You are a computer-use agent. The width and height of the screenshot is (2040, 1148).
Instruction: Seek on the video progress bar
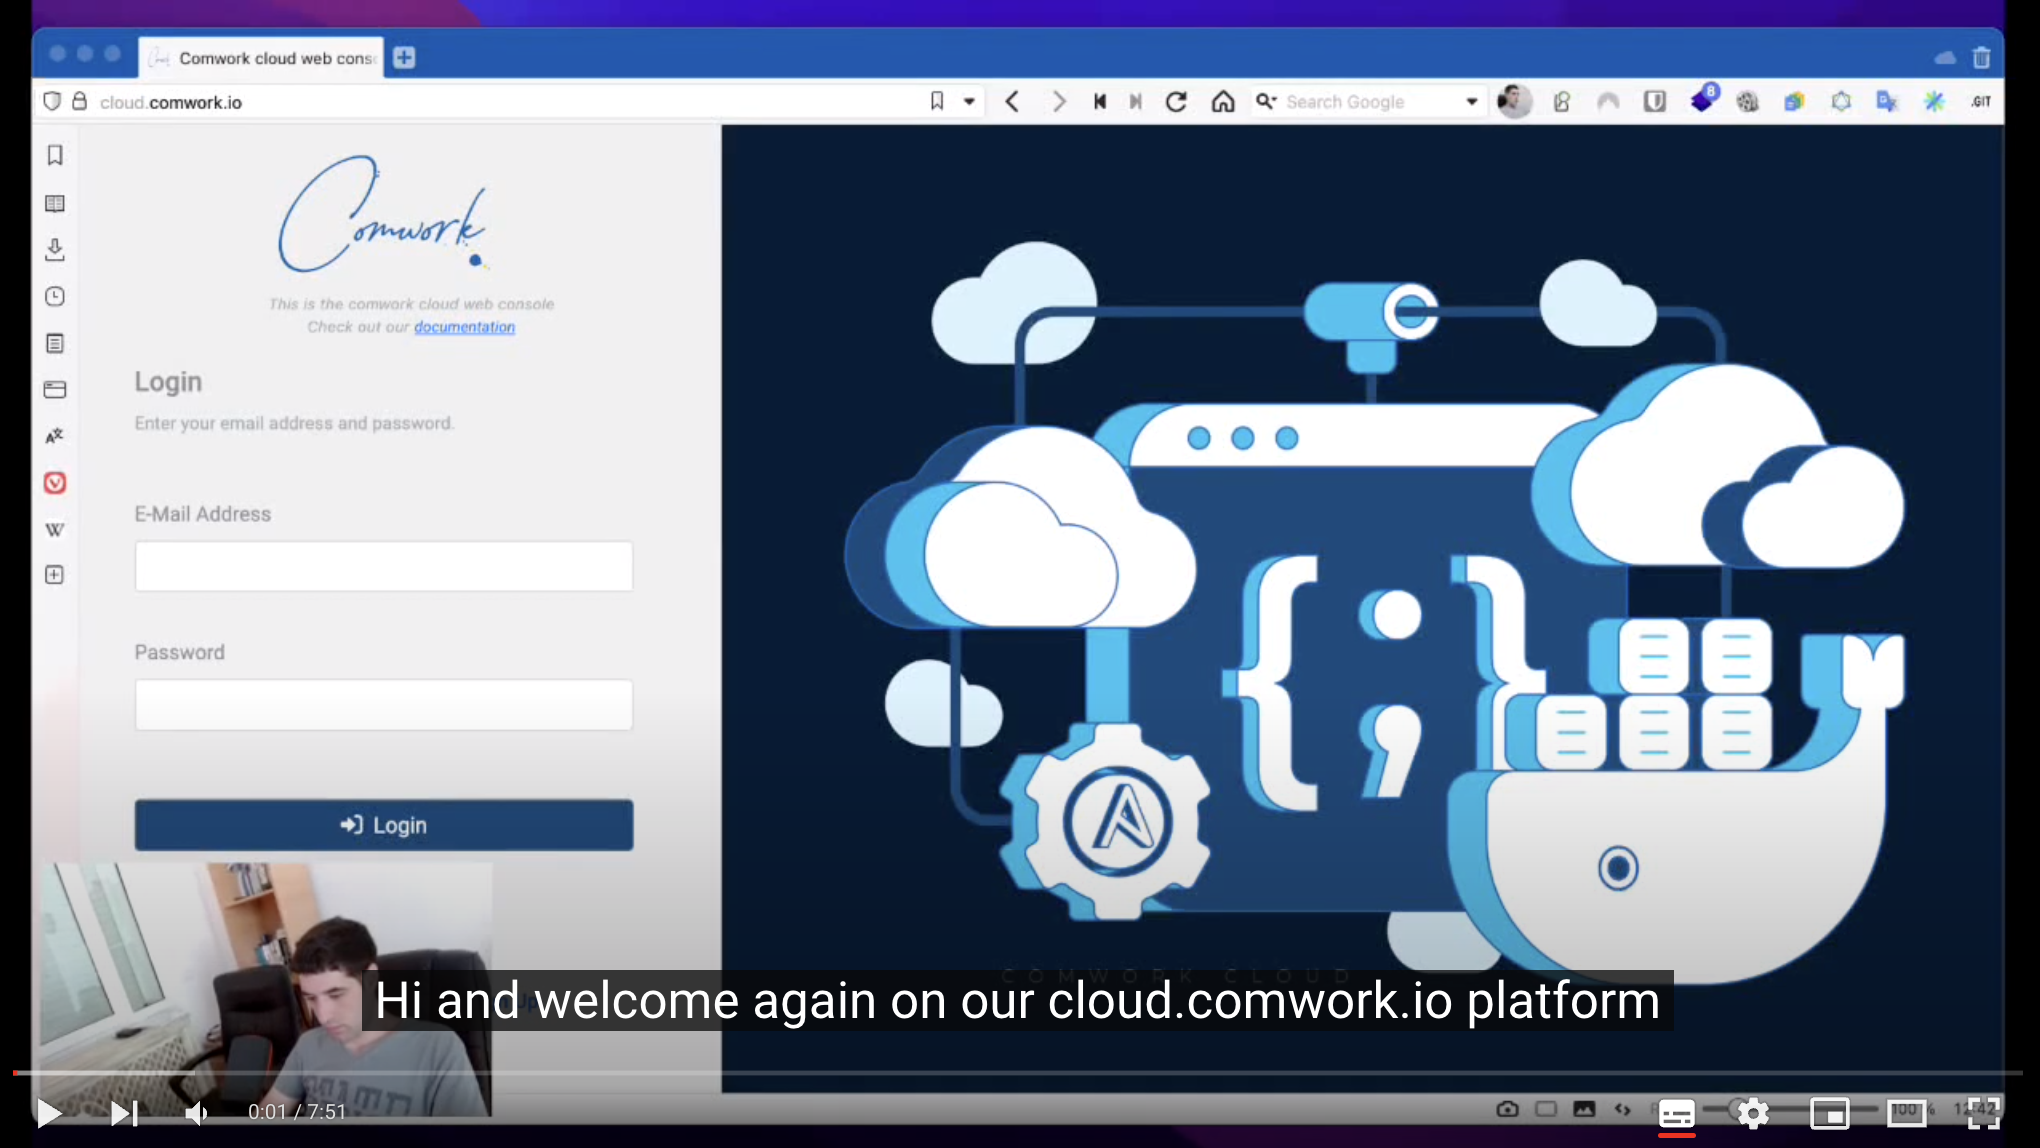(1018, 1073)
